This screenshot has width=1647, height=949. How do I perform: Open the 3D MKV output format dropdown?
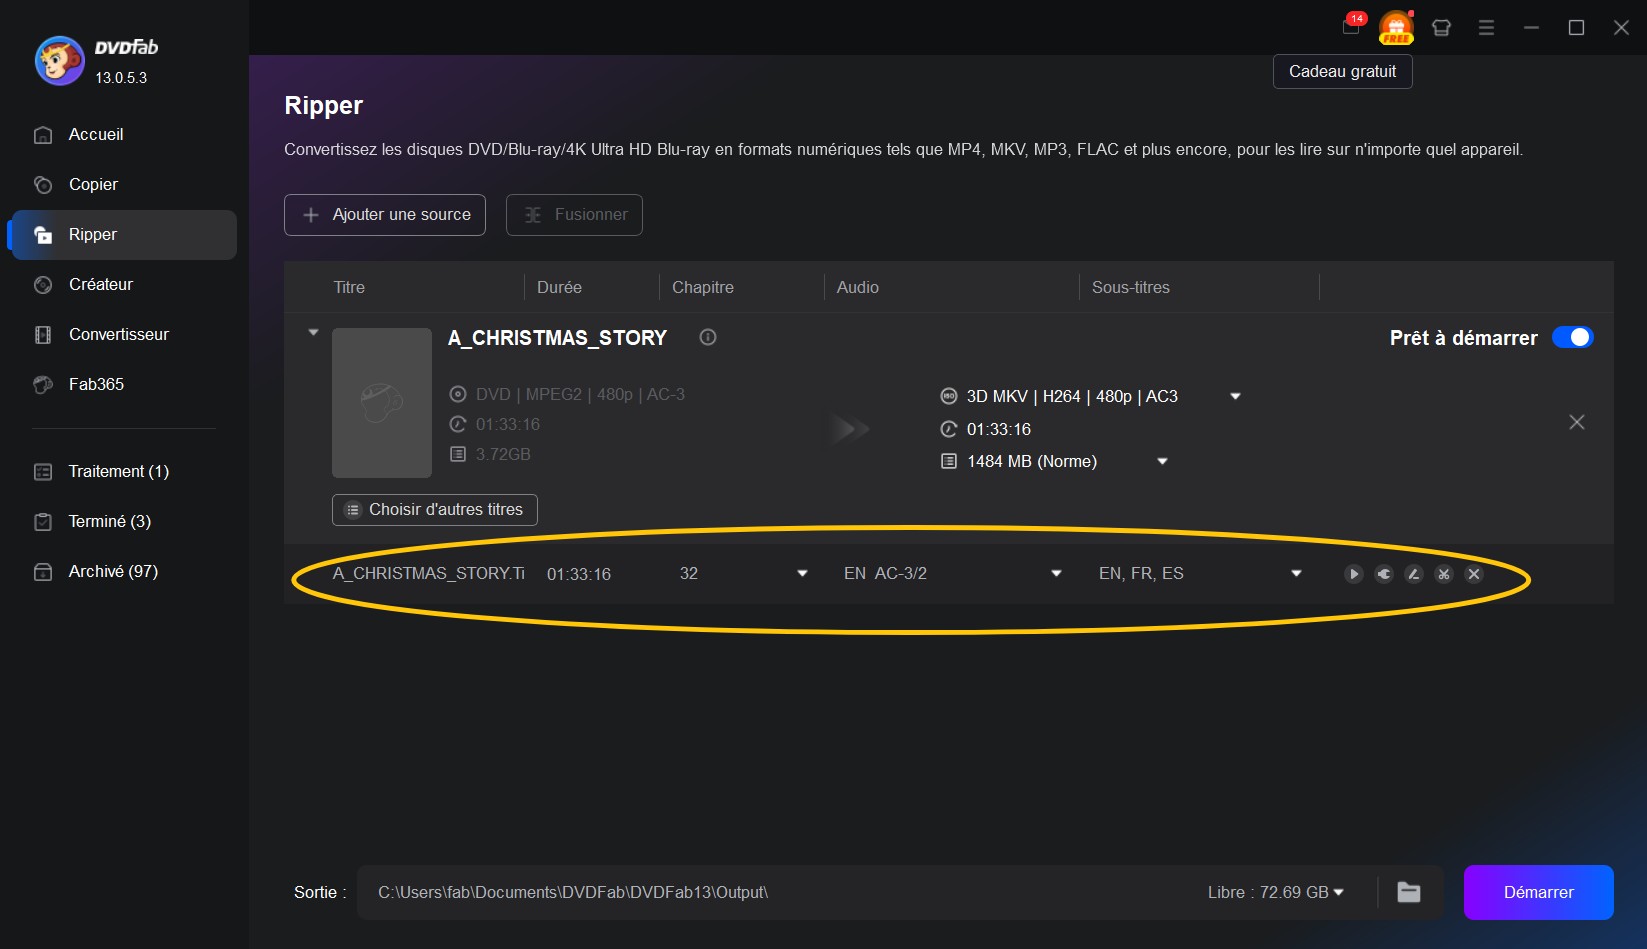[x=1235, y=397]
